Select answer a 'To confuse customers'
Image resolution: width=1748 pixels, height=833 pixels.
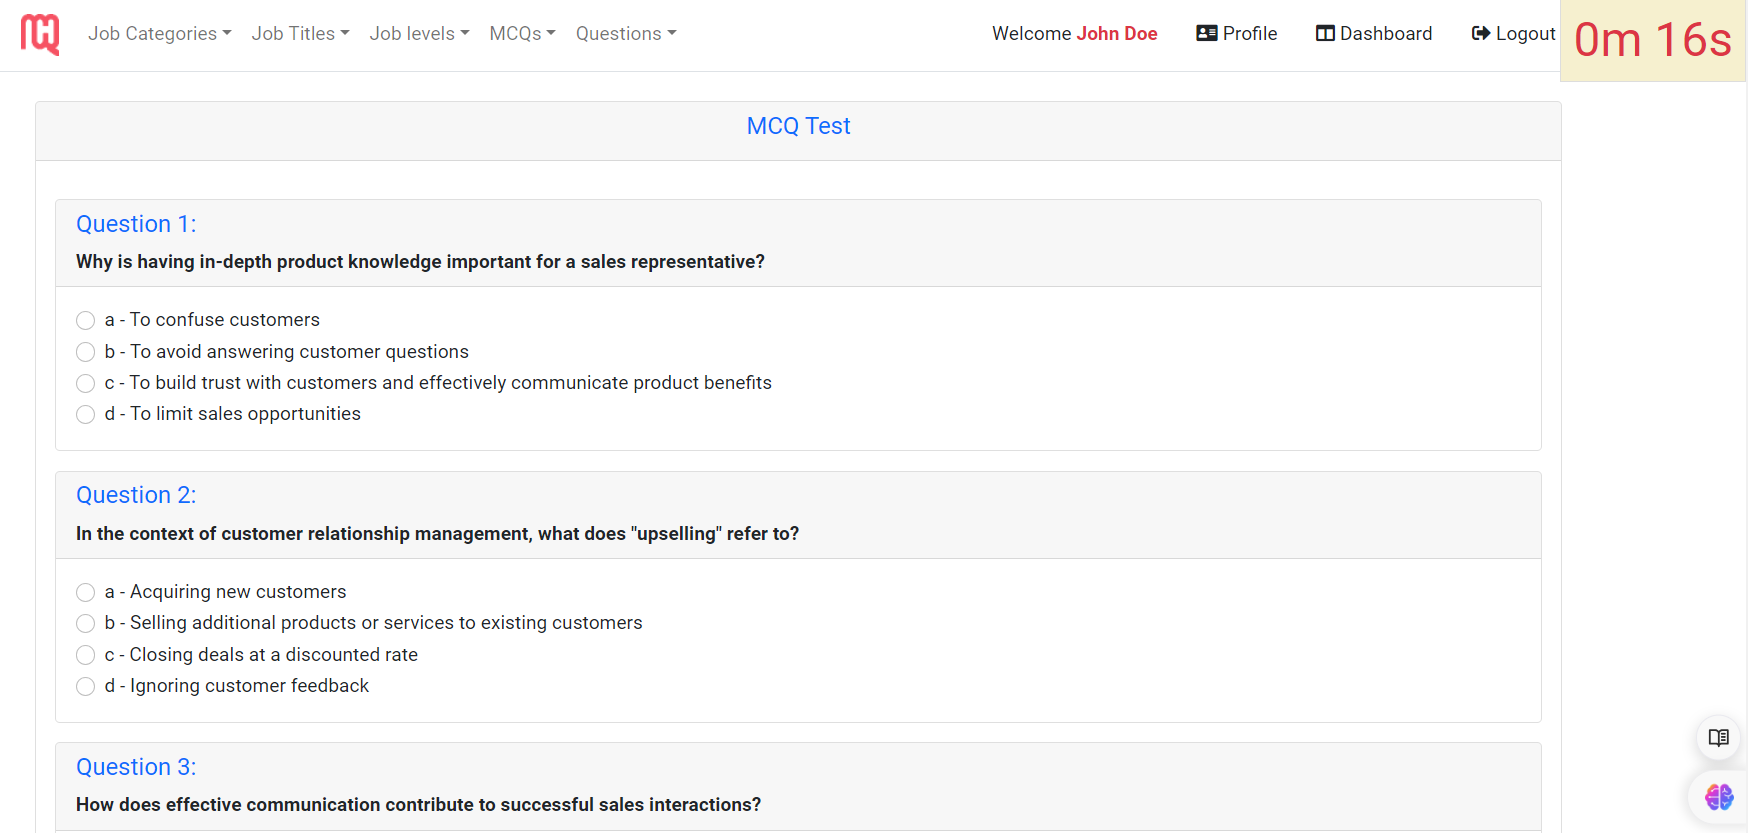(85, 320)
